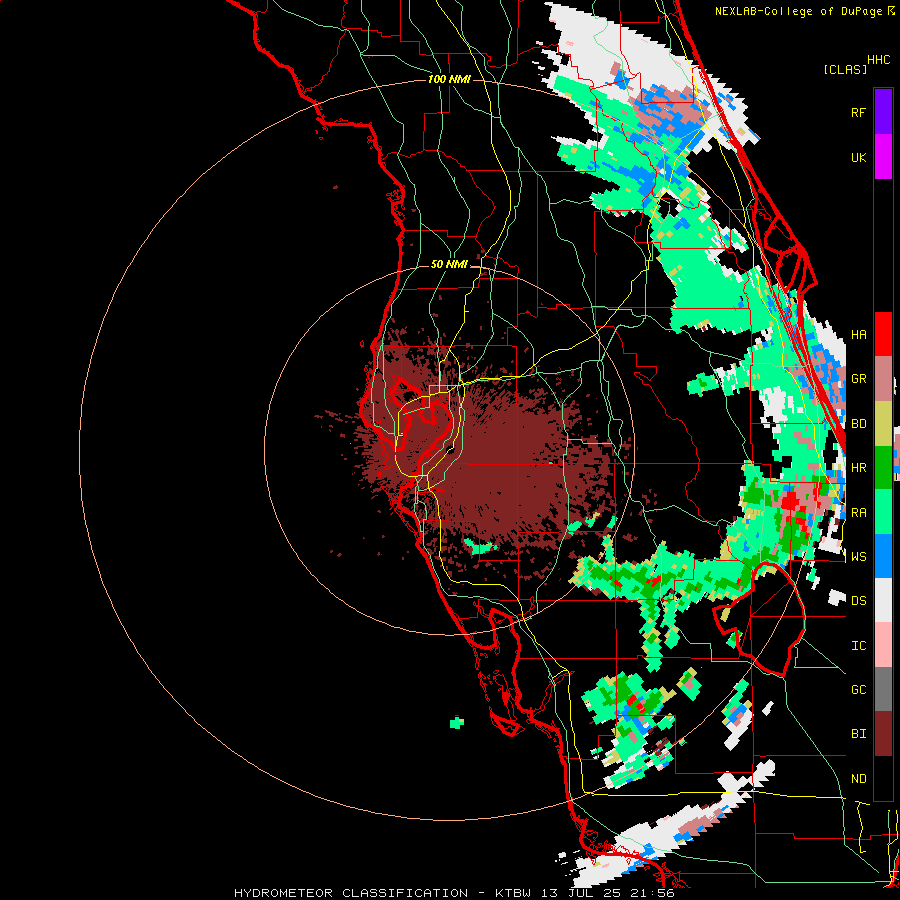
Task: Click the 'IC' legend label
Action: (858, 646)
